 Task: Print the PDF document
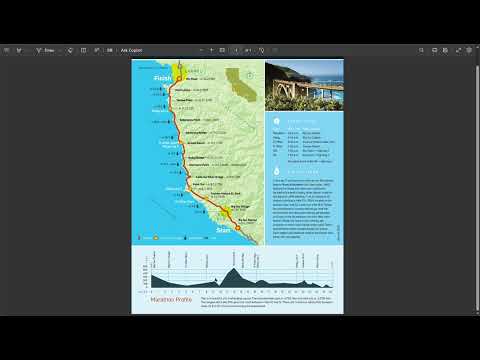pyautogui.click(x=434, y=50)
